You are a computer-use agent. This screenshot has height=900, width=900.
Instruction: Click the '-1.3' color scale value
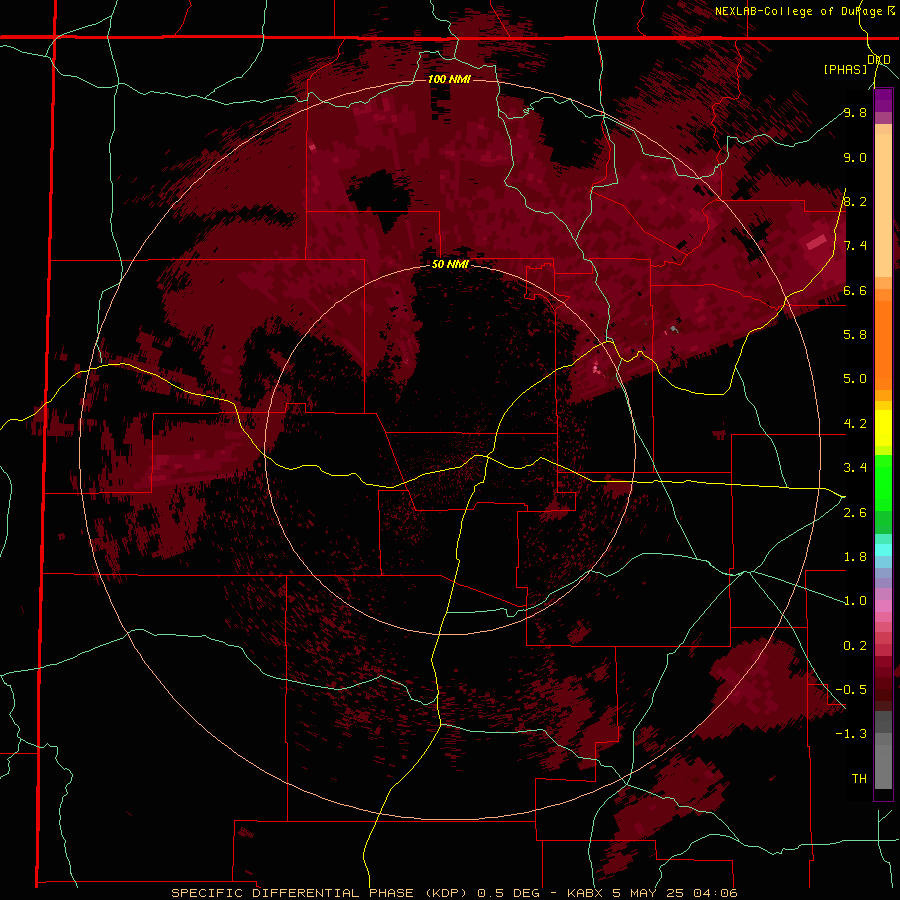[852, 734]
